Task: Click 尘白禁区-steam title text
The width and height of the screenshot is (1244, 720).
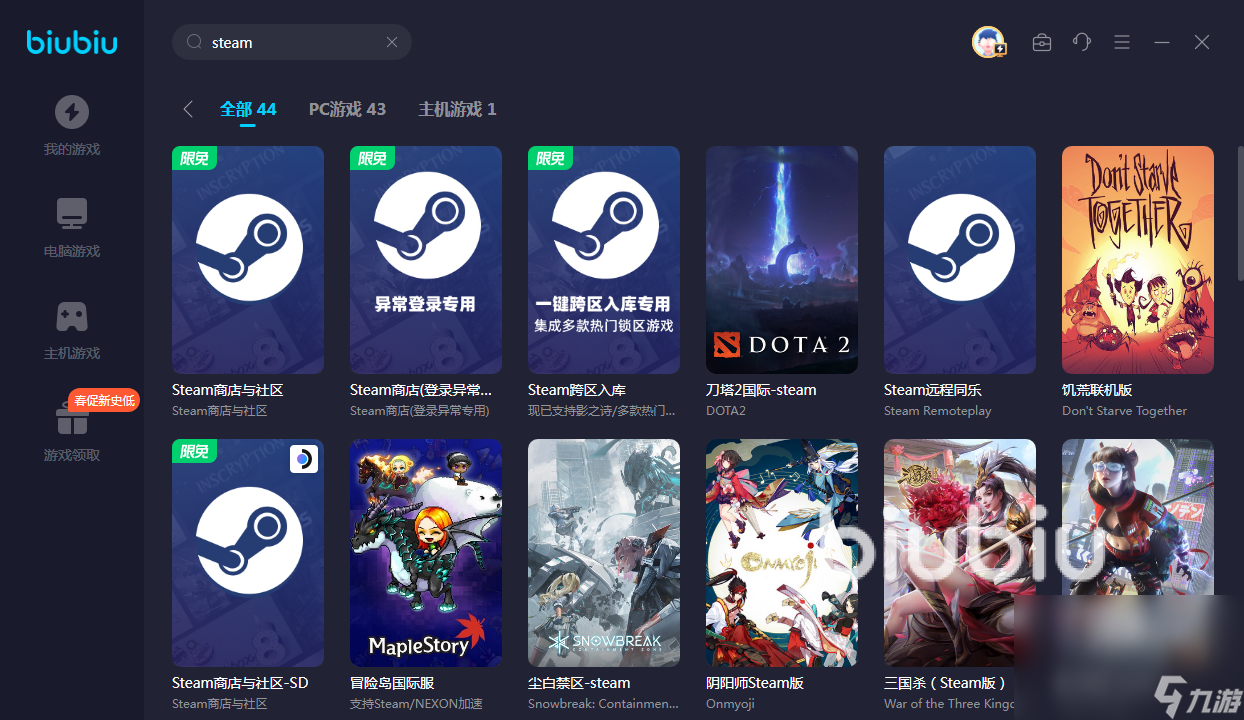Action: pyautogui.click(x=579, y=683)
